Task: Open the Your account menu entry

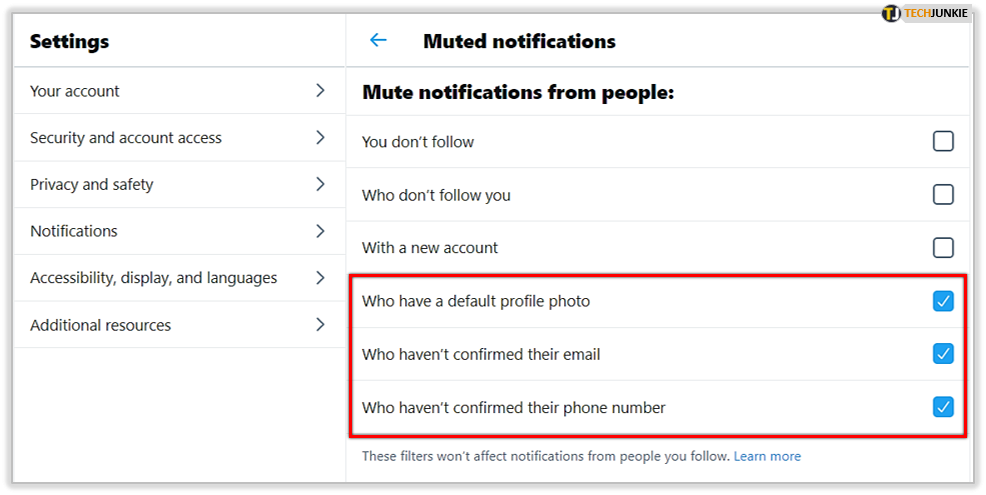Action: point(75,91)
